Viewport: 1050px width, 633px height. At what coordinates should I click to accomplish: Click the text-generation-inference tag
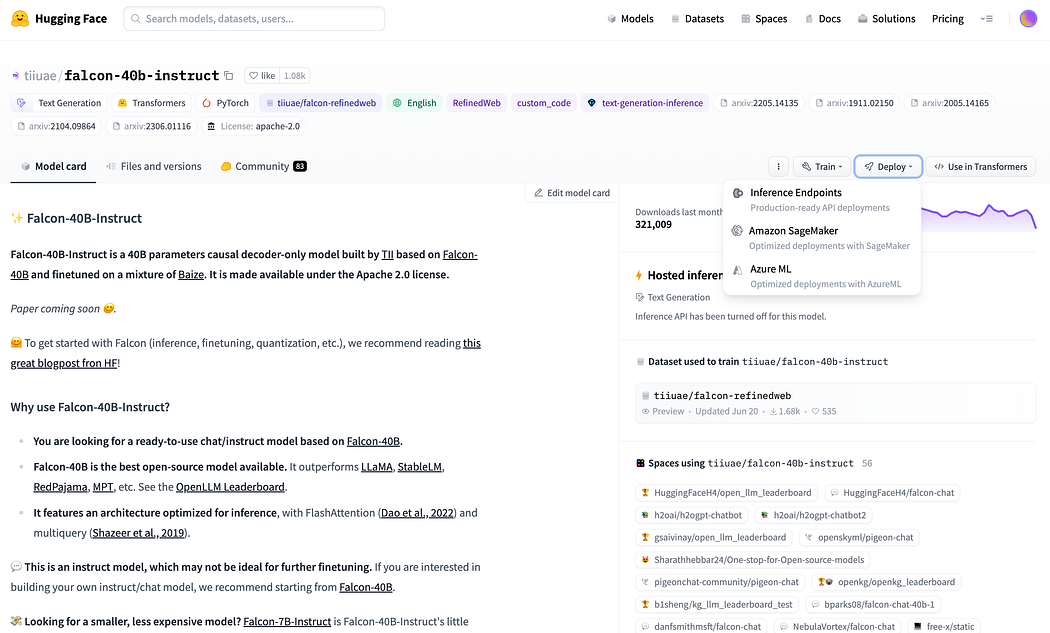pyautogui.click(x=645, y=103)
